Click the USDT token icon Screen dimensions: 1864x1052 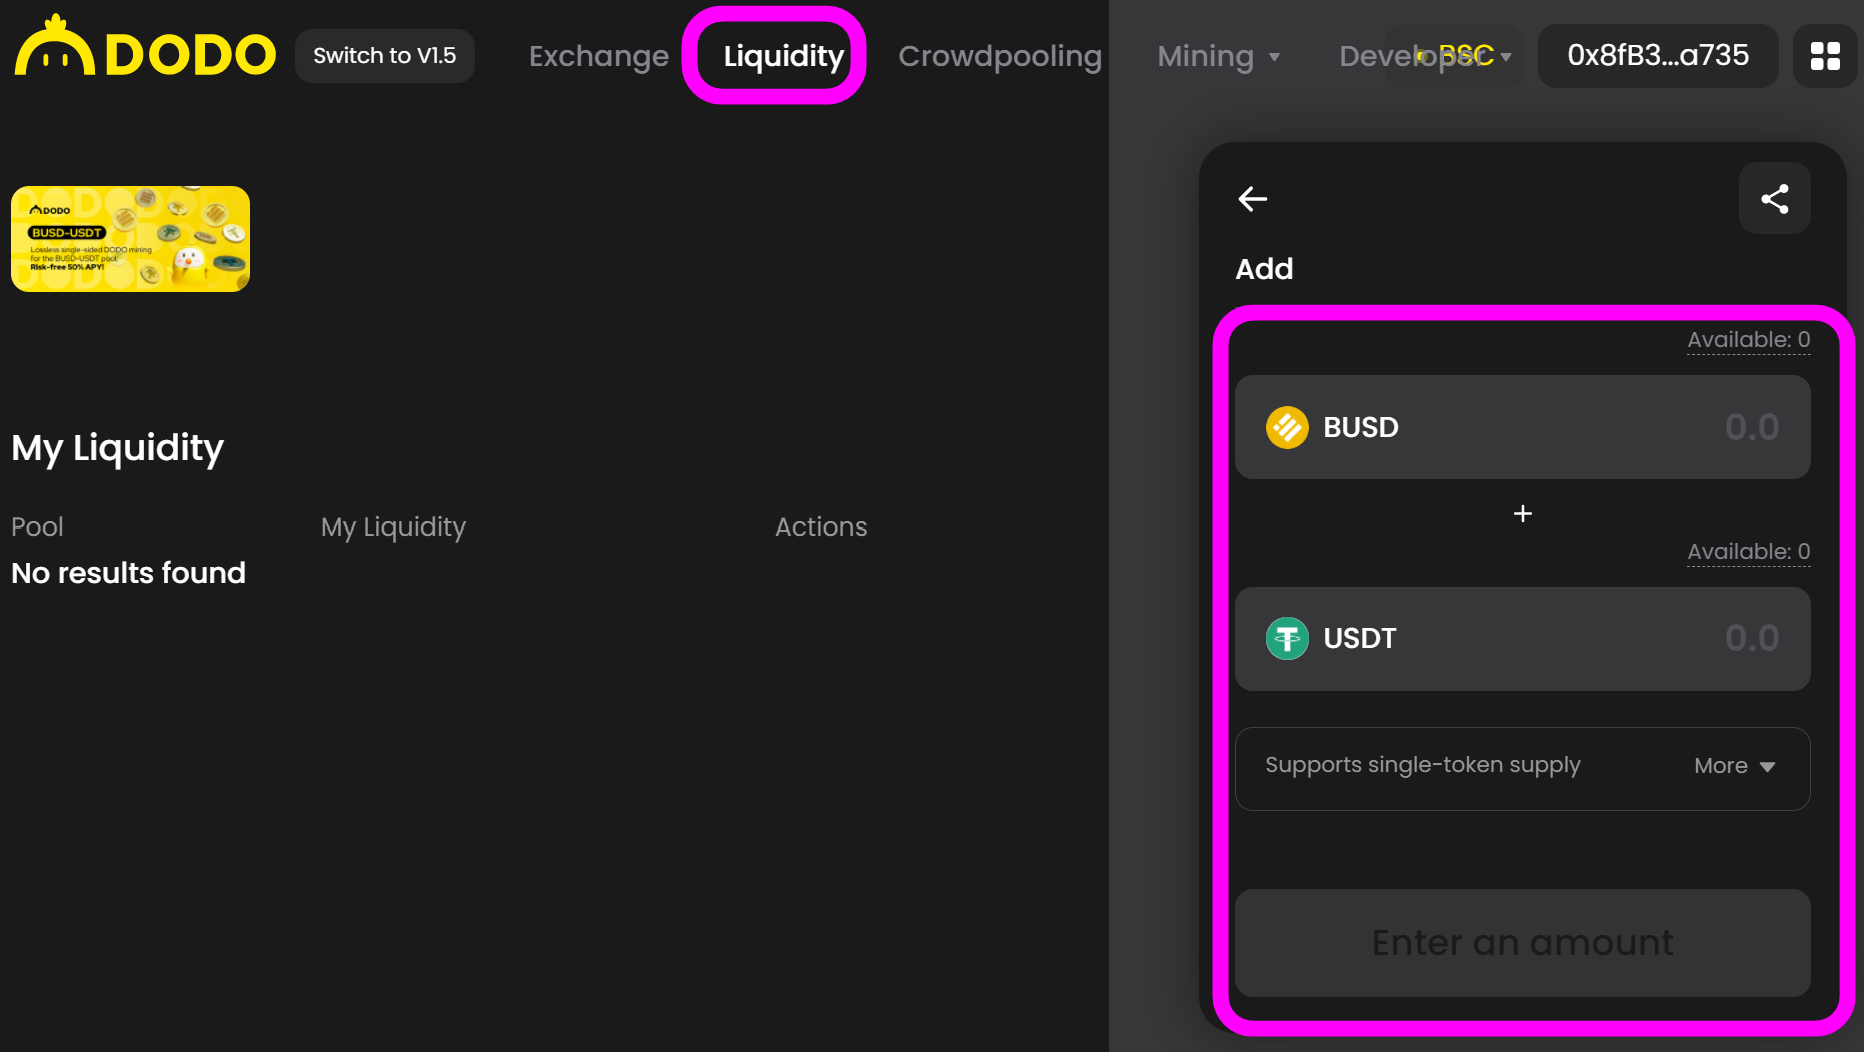(x=1287, y=638)
